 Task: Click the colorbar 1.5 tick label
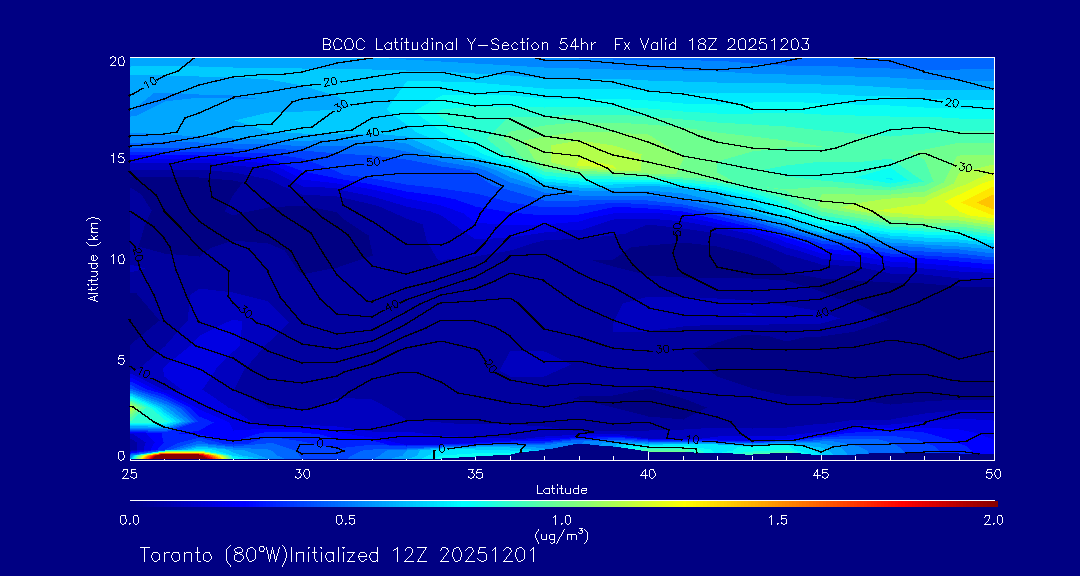click(x=777, y=520)
